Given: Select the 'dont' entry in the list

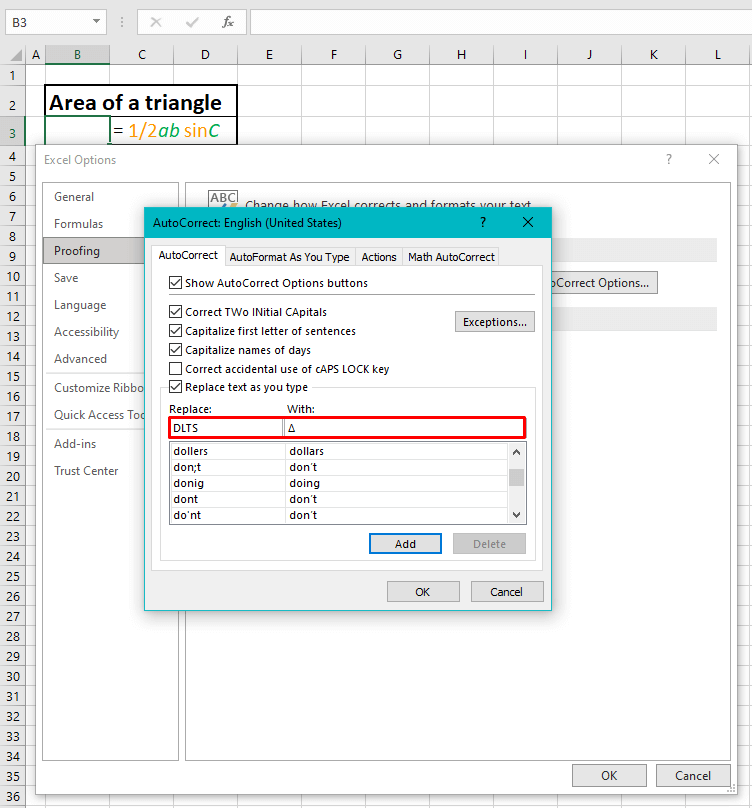Looking at the screenshot, I should point(339,499).
